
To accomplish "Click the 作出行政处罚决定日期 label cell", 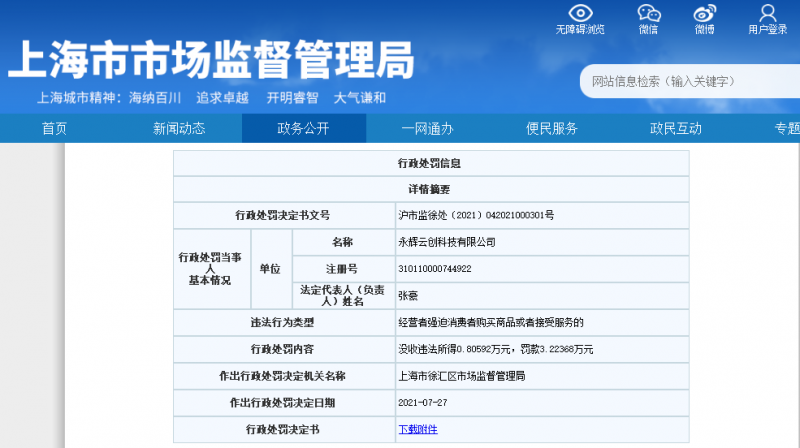I will pos(284,403).
